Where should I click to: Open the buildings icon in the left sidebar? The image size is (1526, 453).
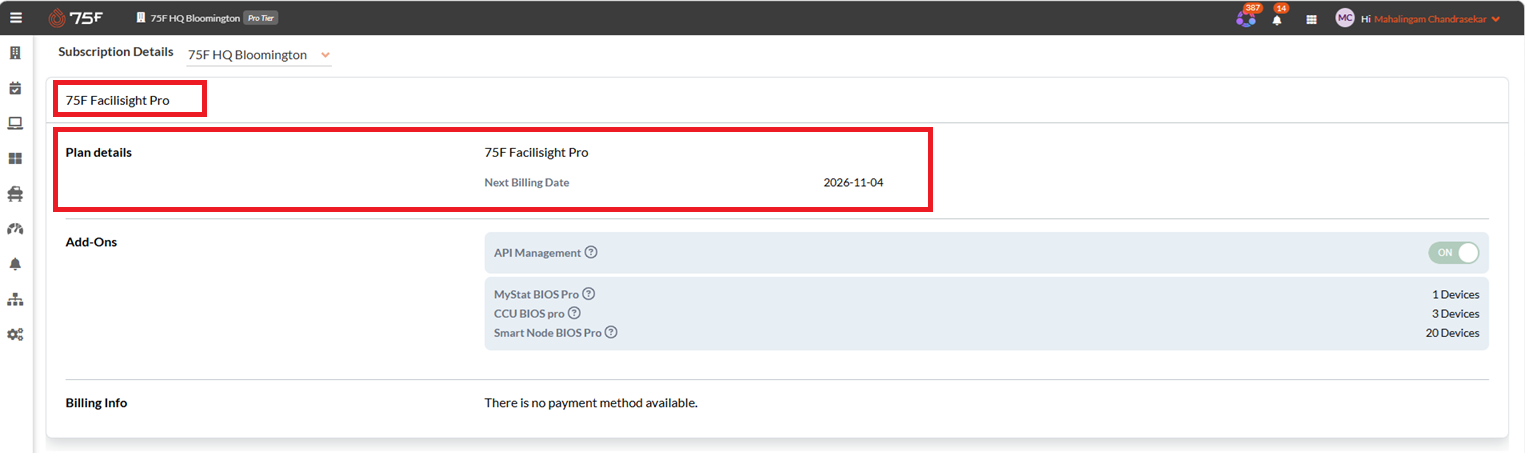(15, 53)
